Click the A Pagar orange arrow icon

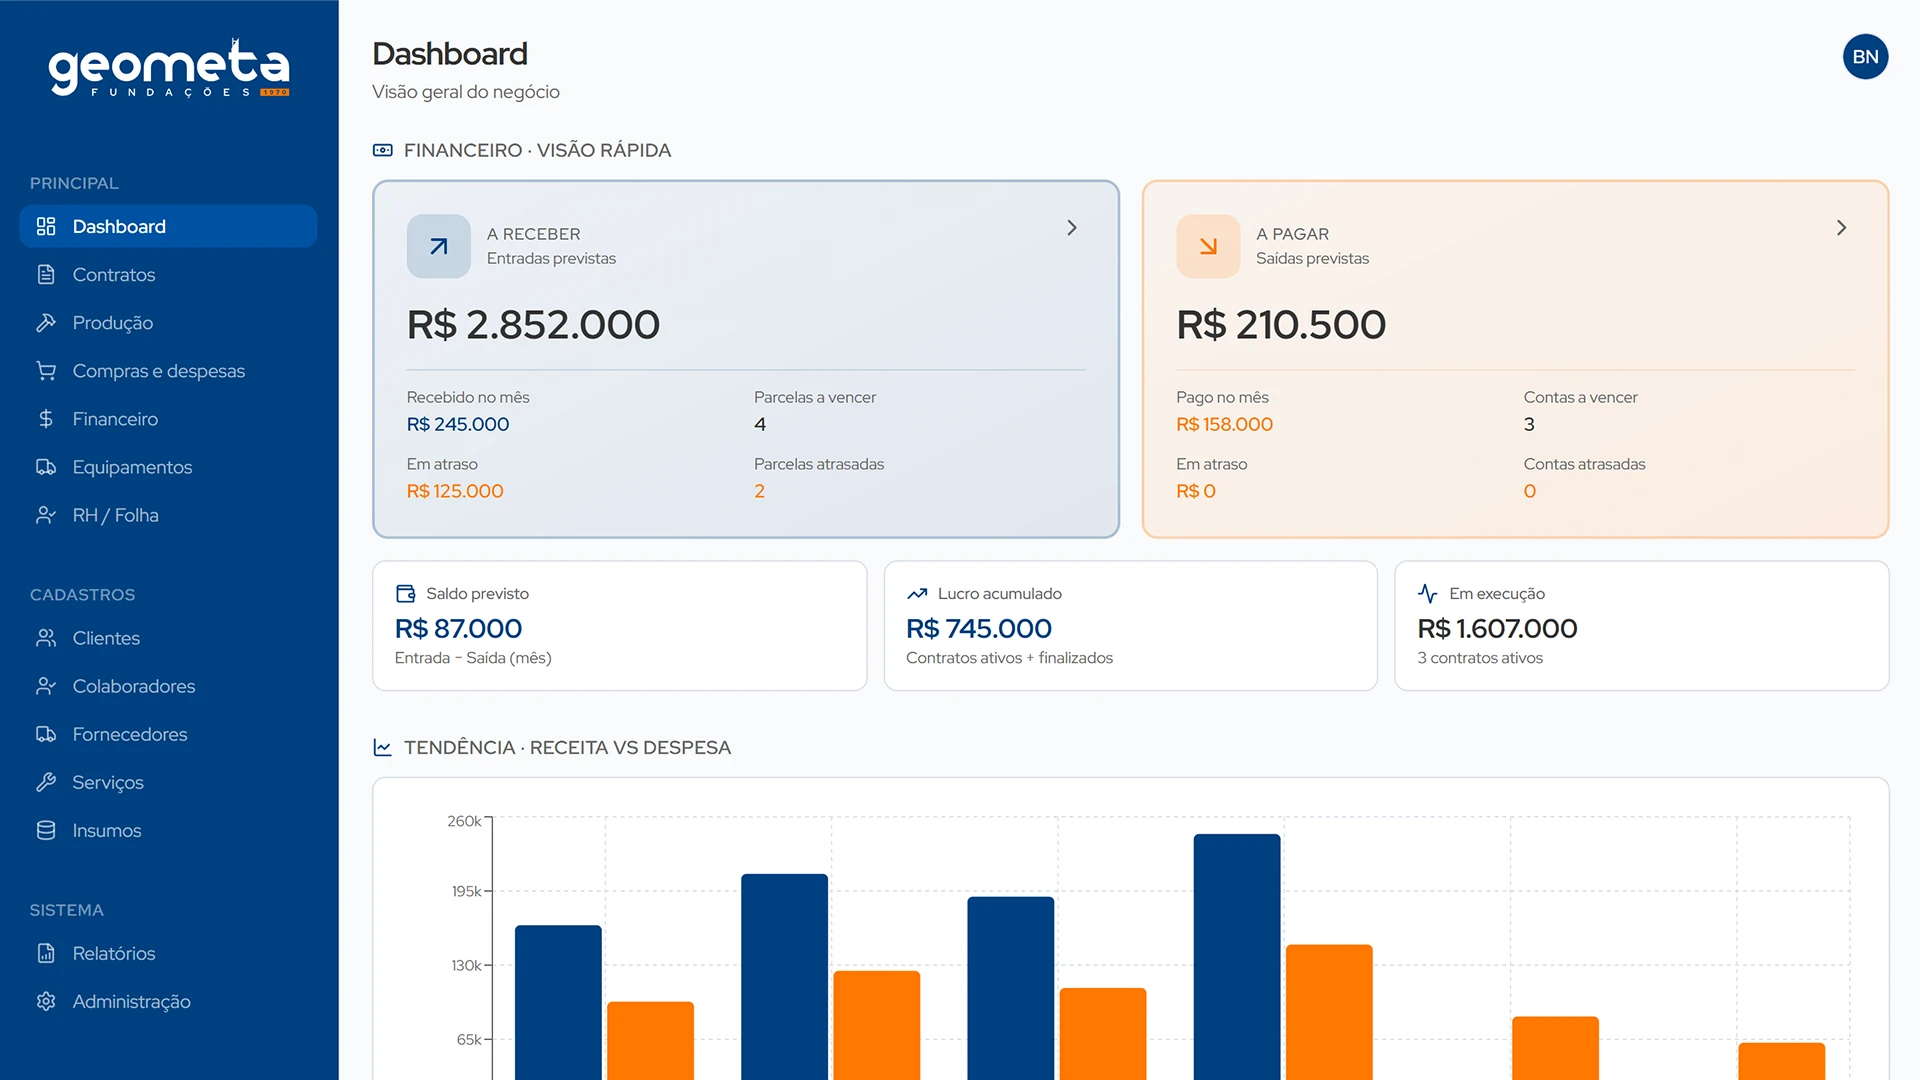(x=1208, y=246)
